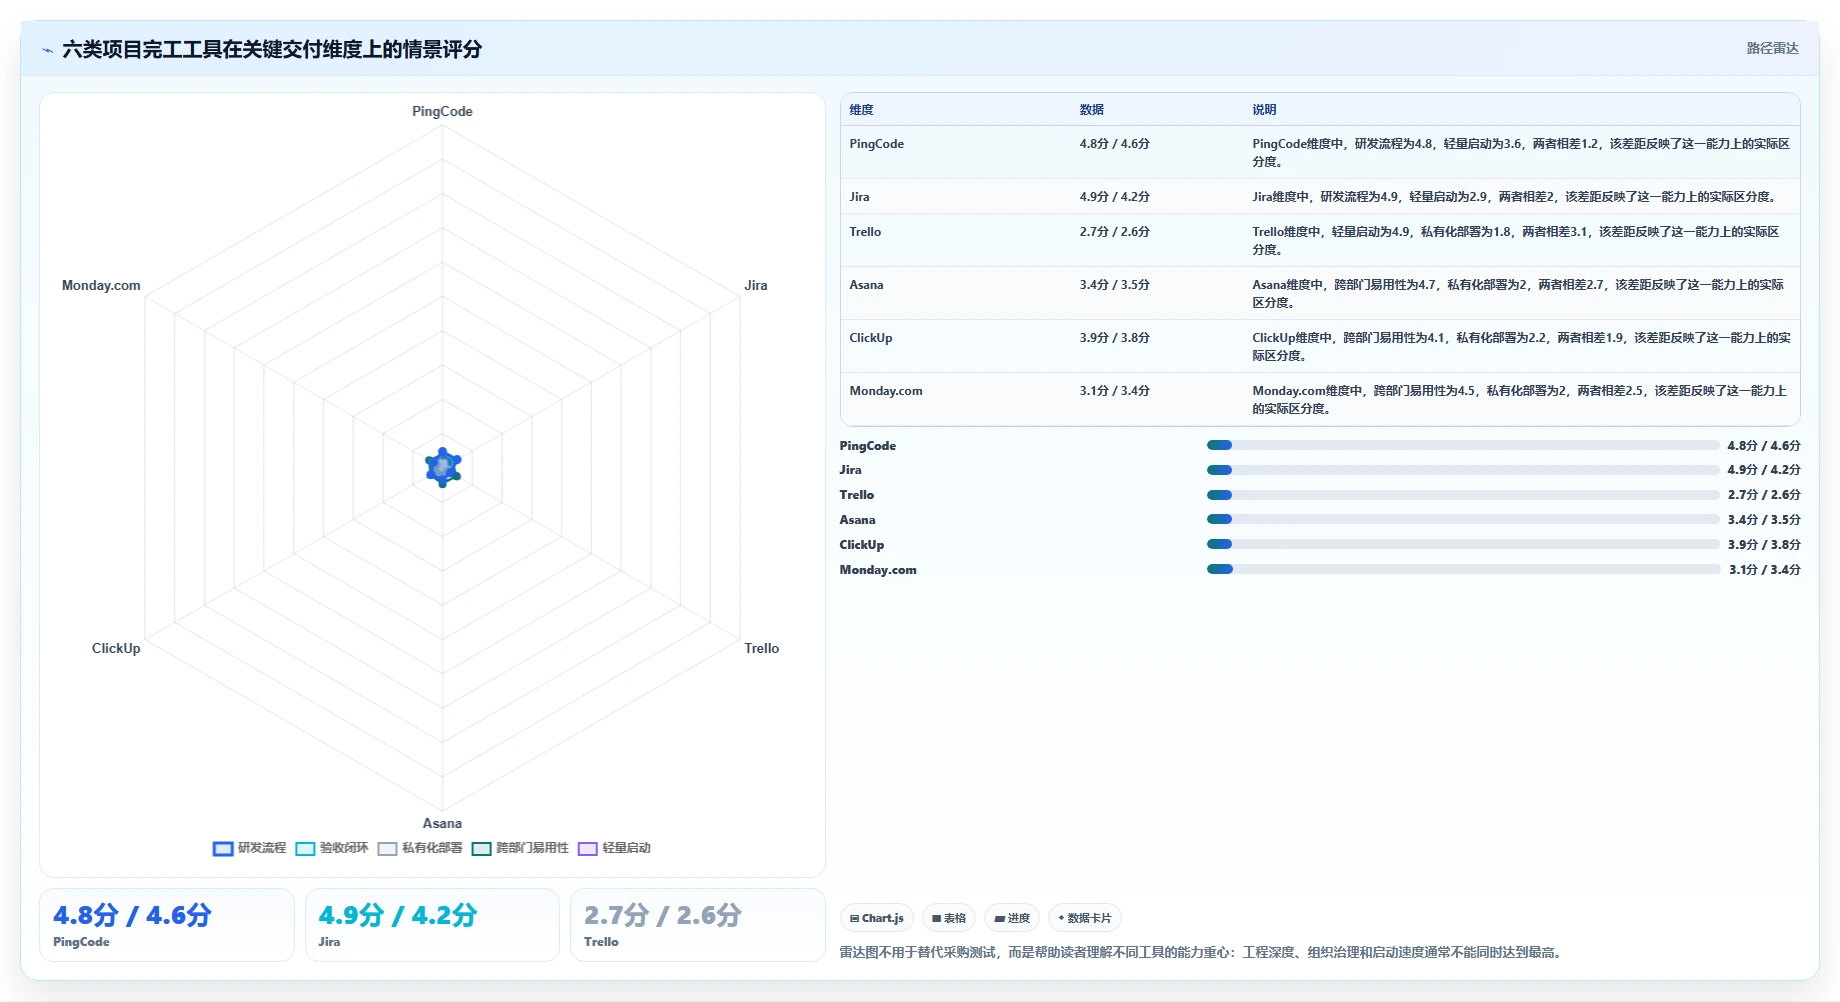
Task: Click the Jira radar axis label
Action: 755,285
